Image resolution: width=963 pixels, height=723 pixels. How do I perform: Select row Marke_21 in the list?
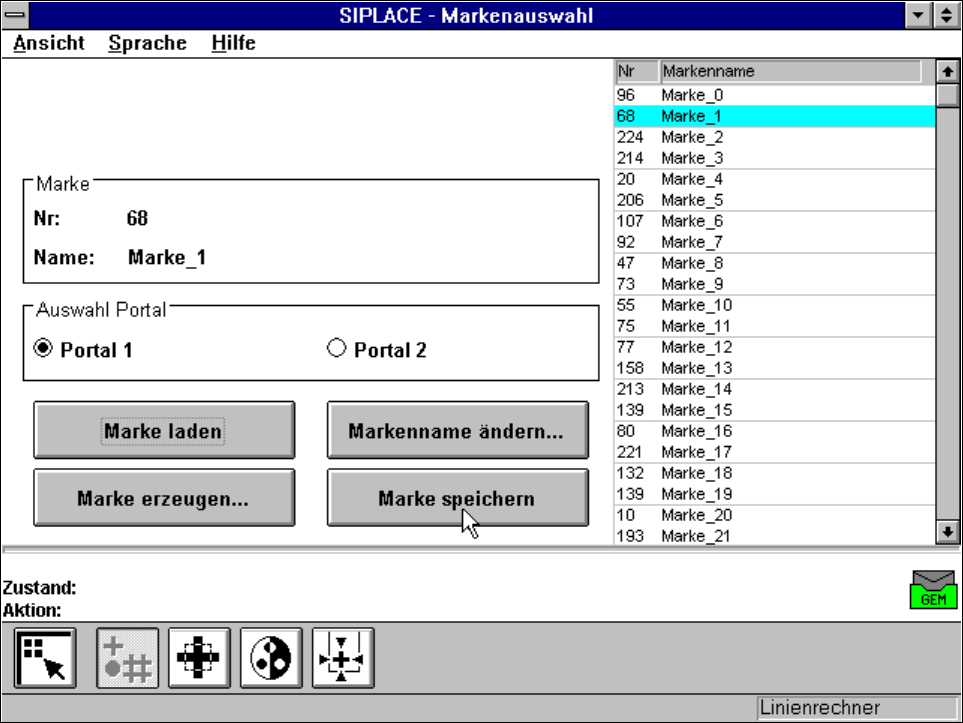point(774,536)
